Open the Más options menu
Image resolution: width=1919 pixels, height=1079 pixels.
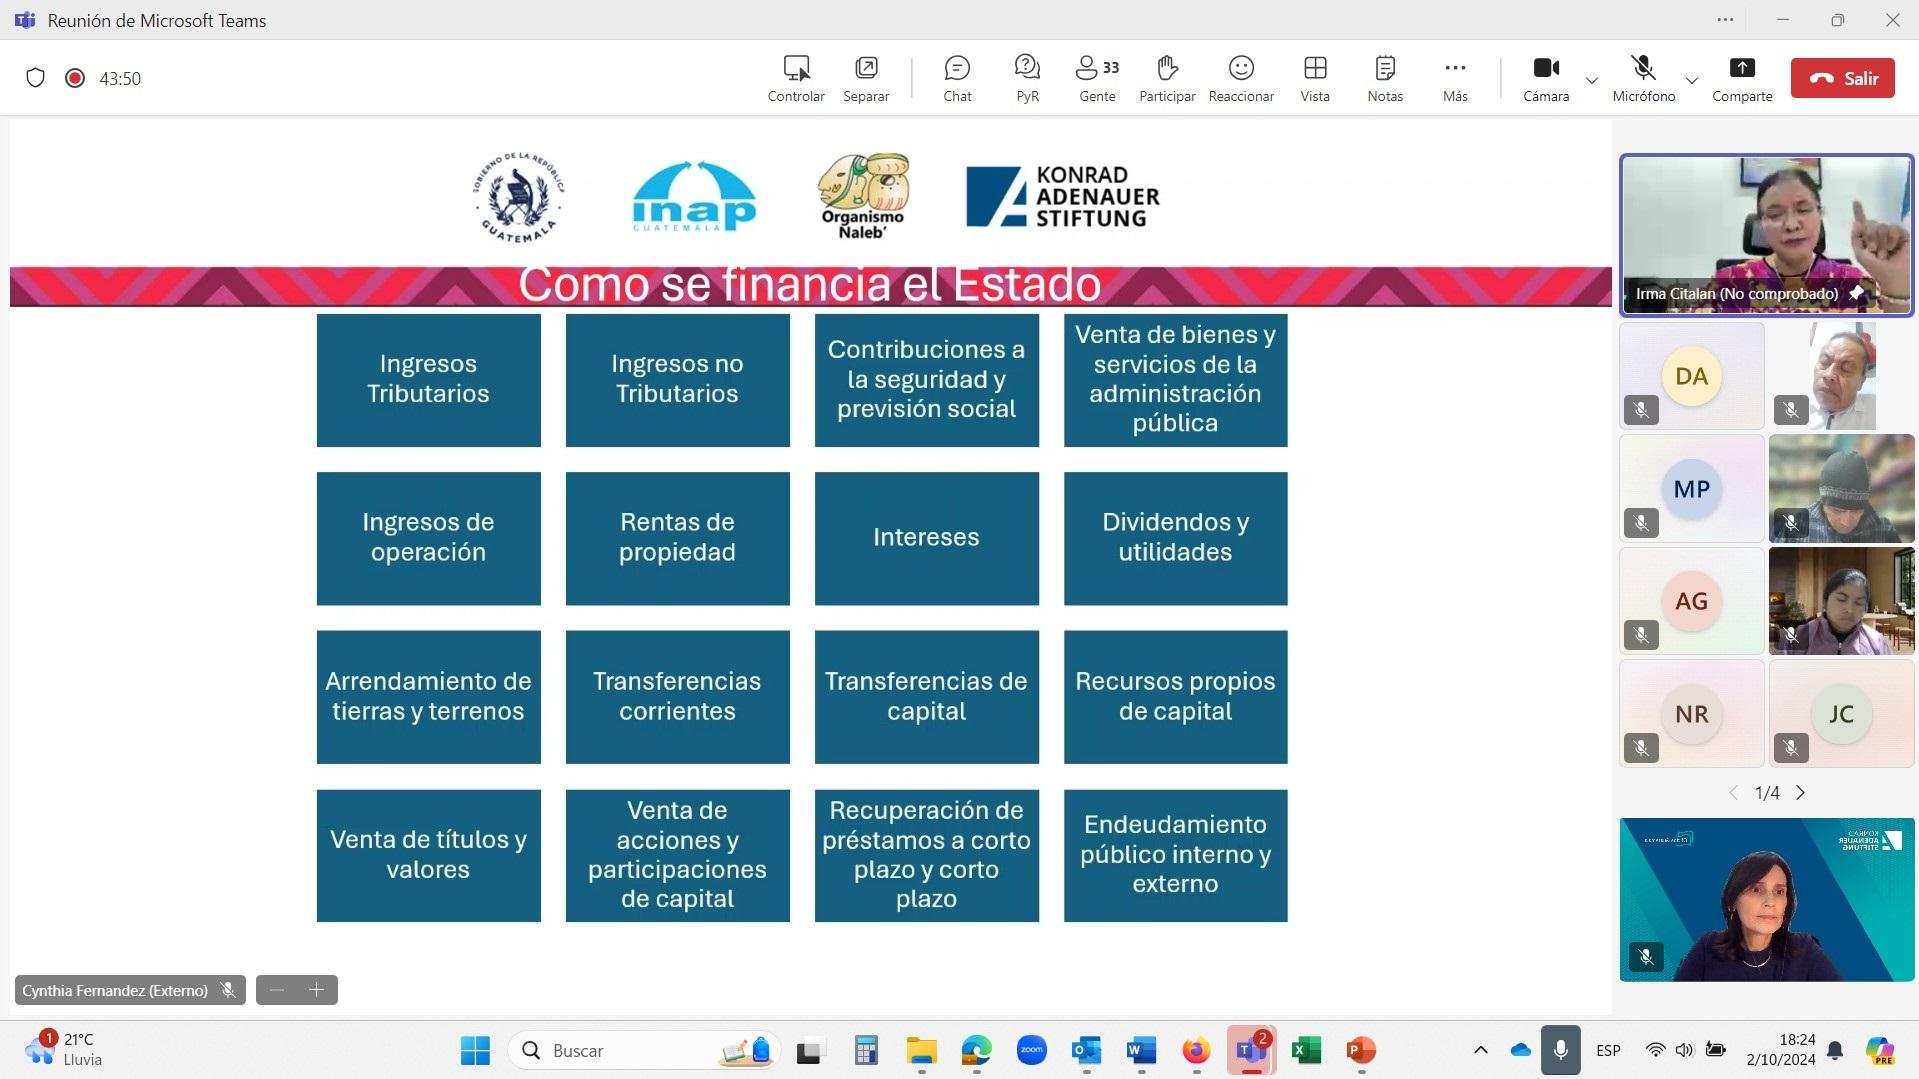(1455, 78)
